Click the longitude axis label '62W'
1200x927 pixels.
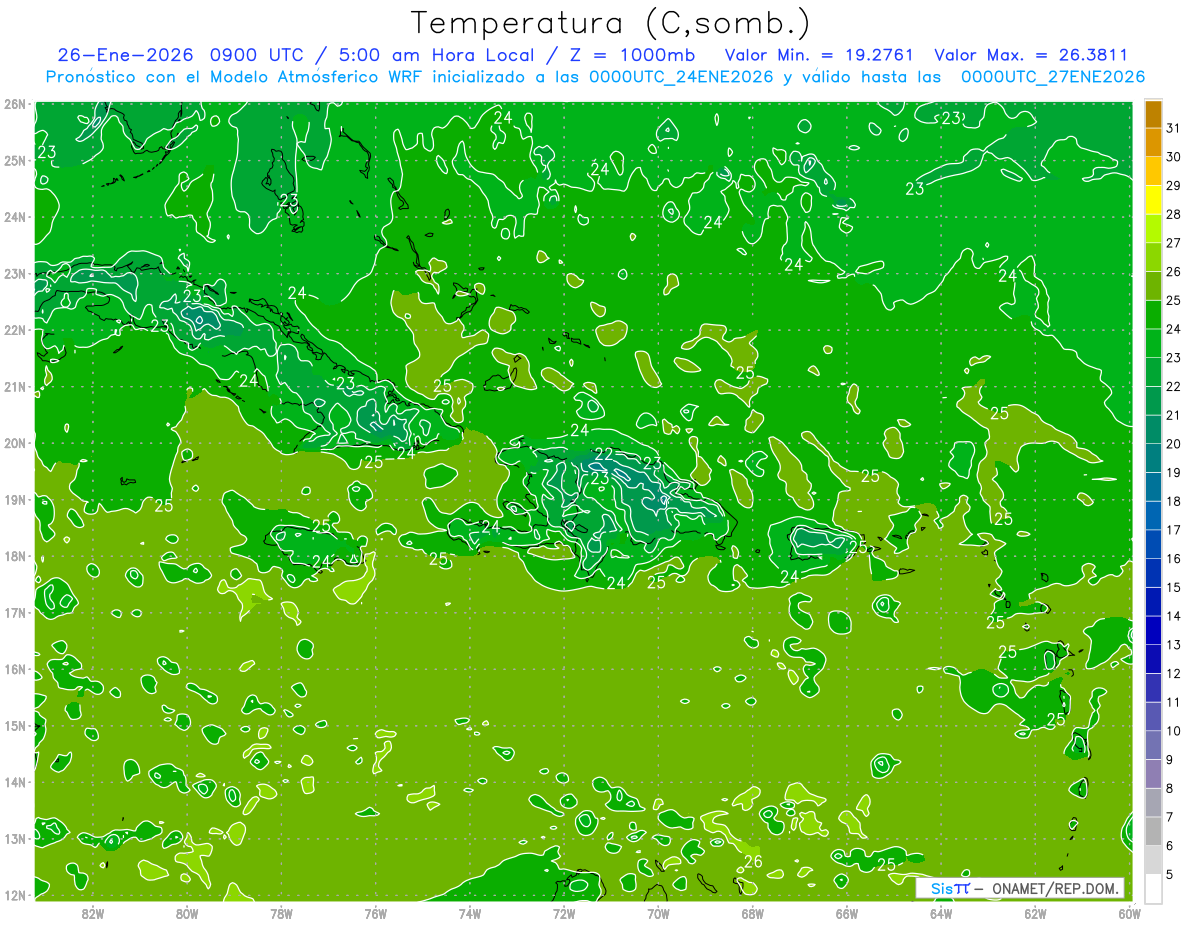tap(1035, 913)
